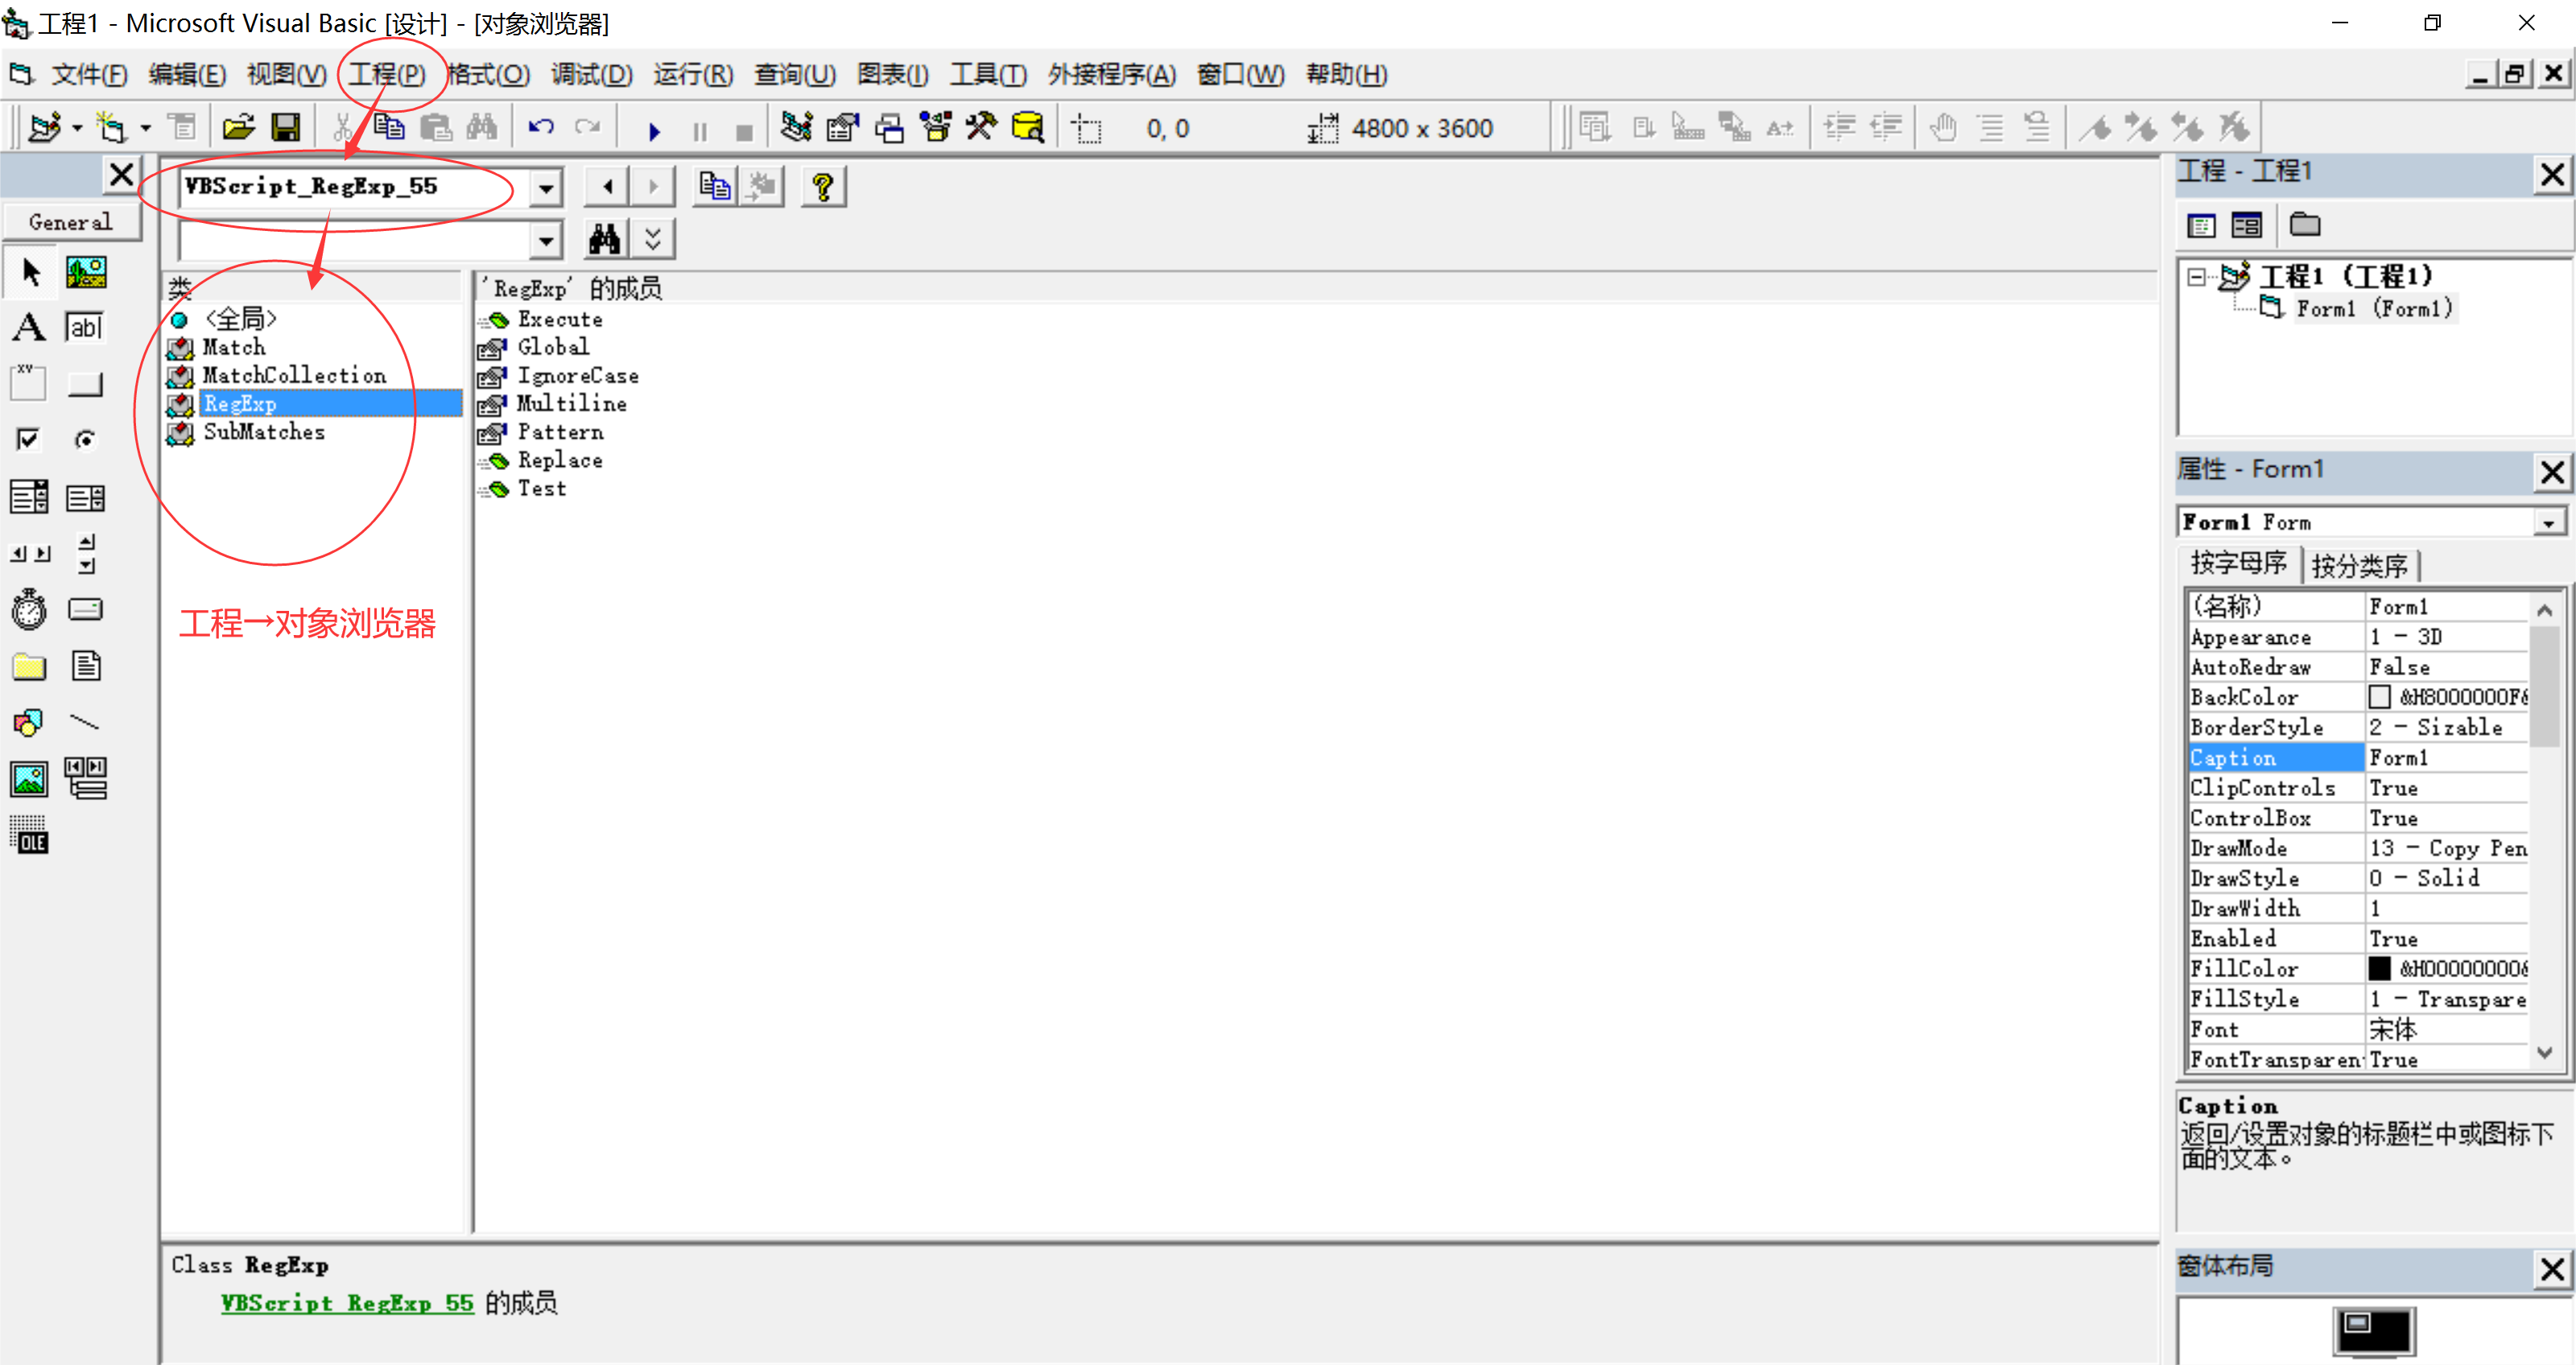Select Form1 (Form1) in project tree
The width and height of the screenshot is (2576, 1365).
click(x=2375, y=309)
